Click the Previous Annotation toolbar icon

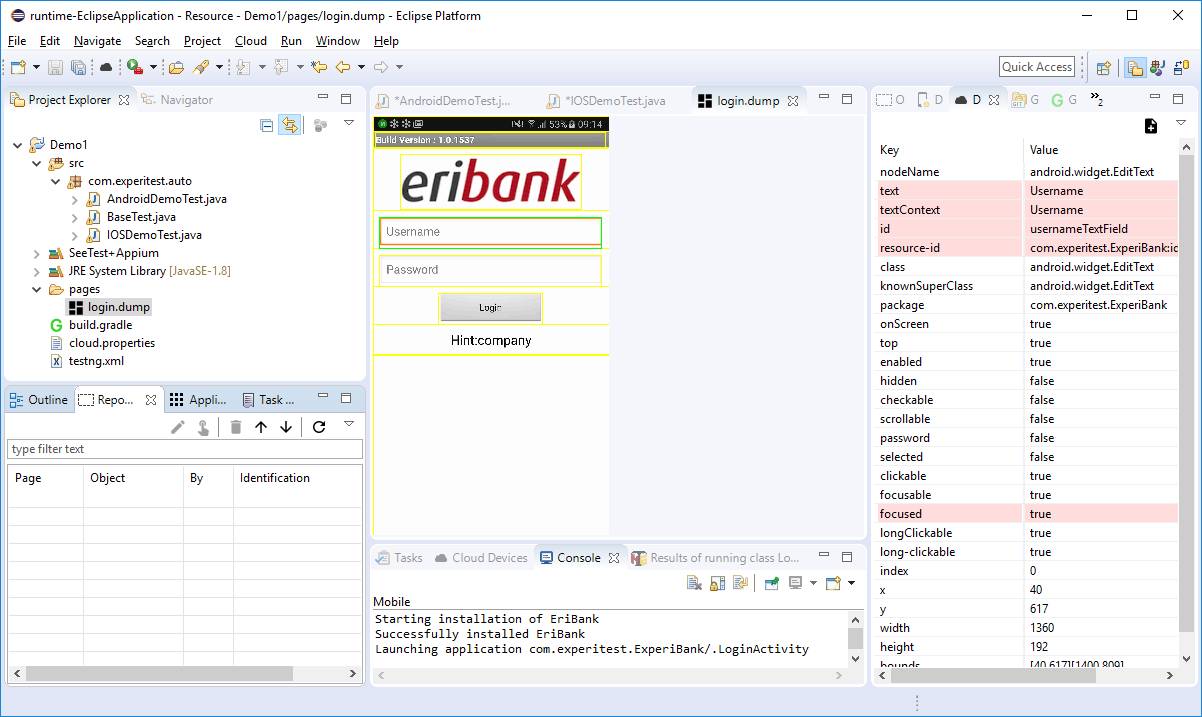click(282, 67)
